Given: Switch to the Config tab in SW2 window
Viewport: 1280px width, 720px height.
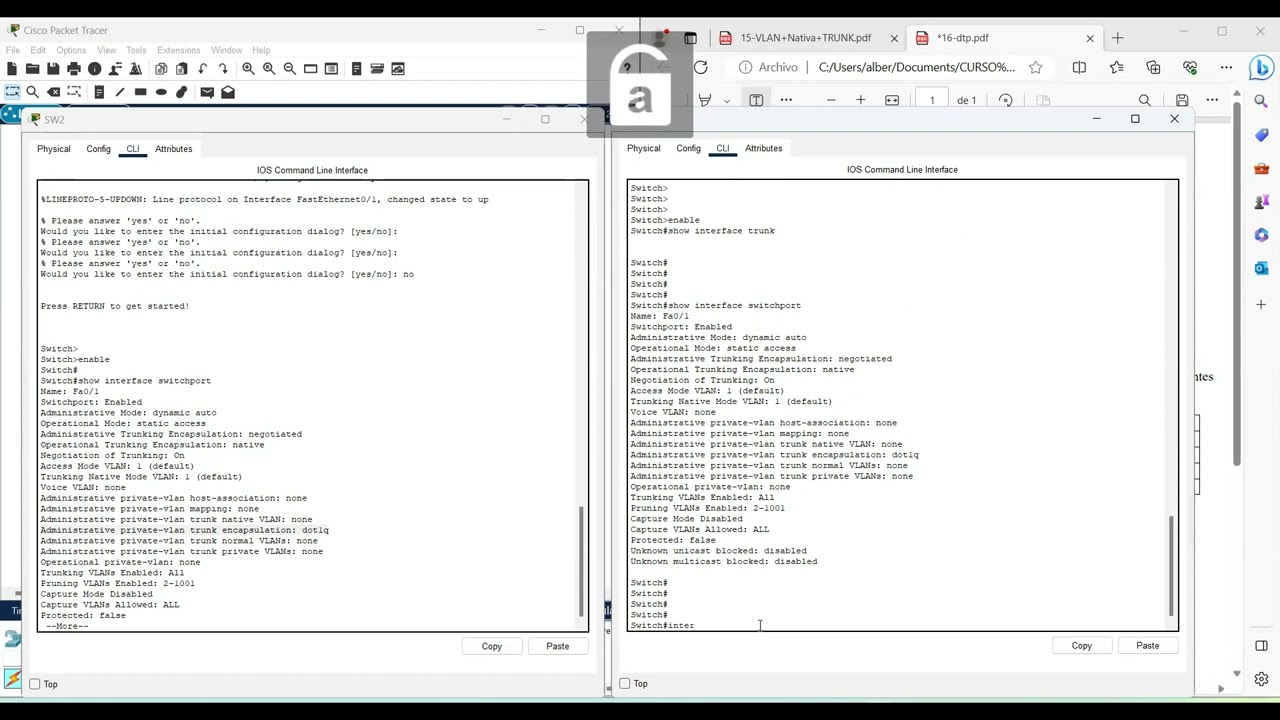Looking at the screenshot, I should coord(98,149).
